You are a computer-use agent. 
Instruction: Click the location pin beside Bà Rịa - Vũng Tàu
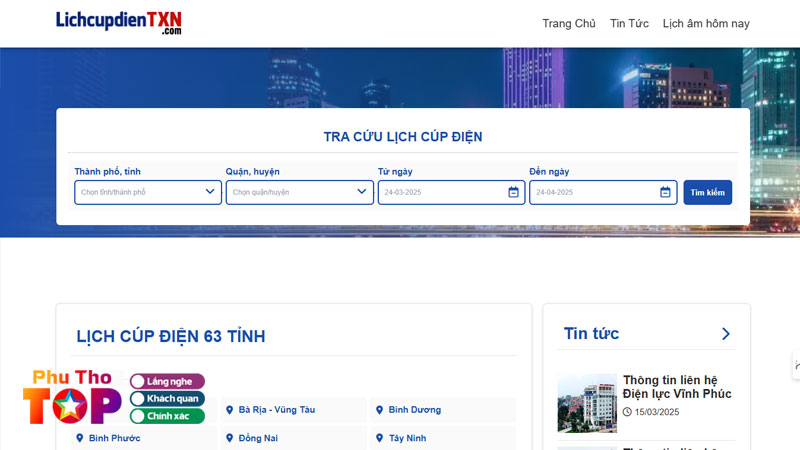tap(230, 410)
